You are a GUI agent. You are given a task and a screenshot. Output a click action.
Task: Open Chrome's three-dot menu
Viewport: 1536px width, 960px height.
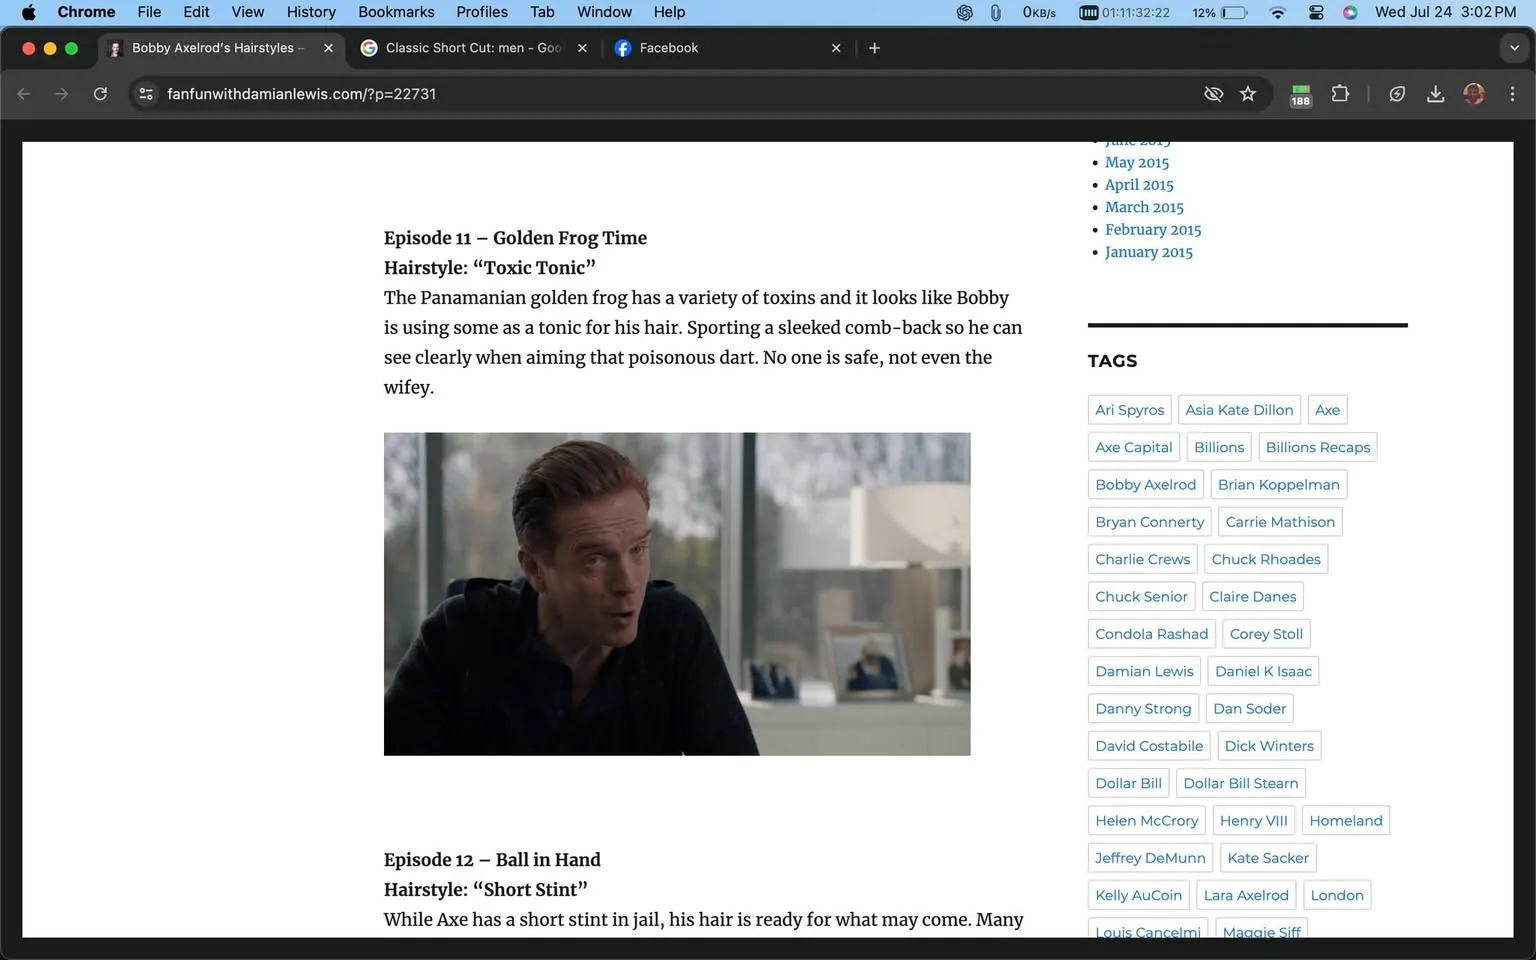[1513, 93]
